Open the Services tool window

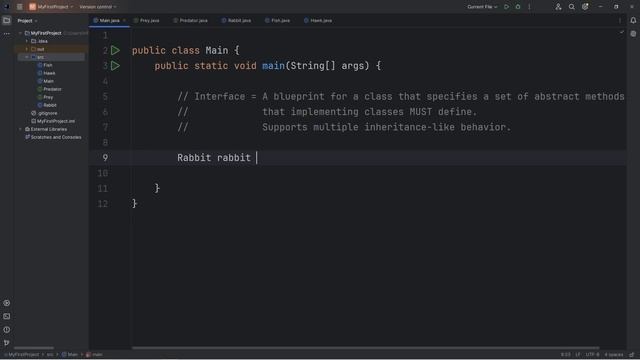click(7, 303)
